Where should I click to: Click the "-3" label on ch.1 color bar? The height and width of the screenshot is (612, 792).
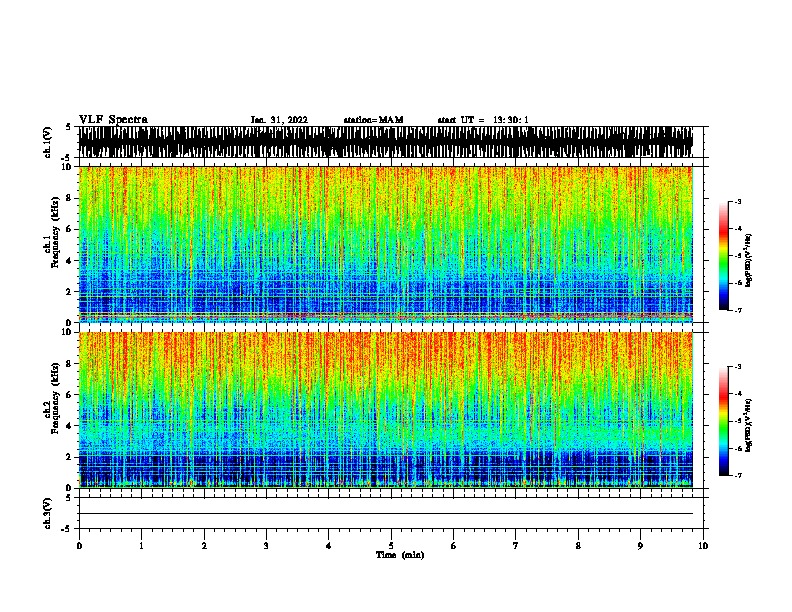[x=738, y=201]
